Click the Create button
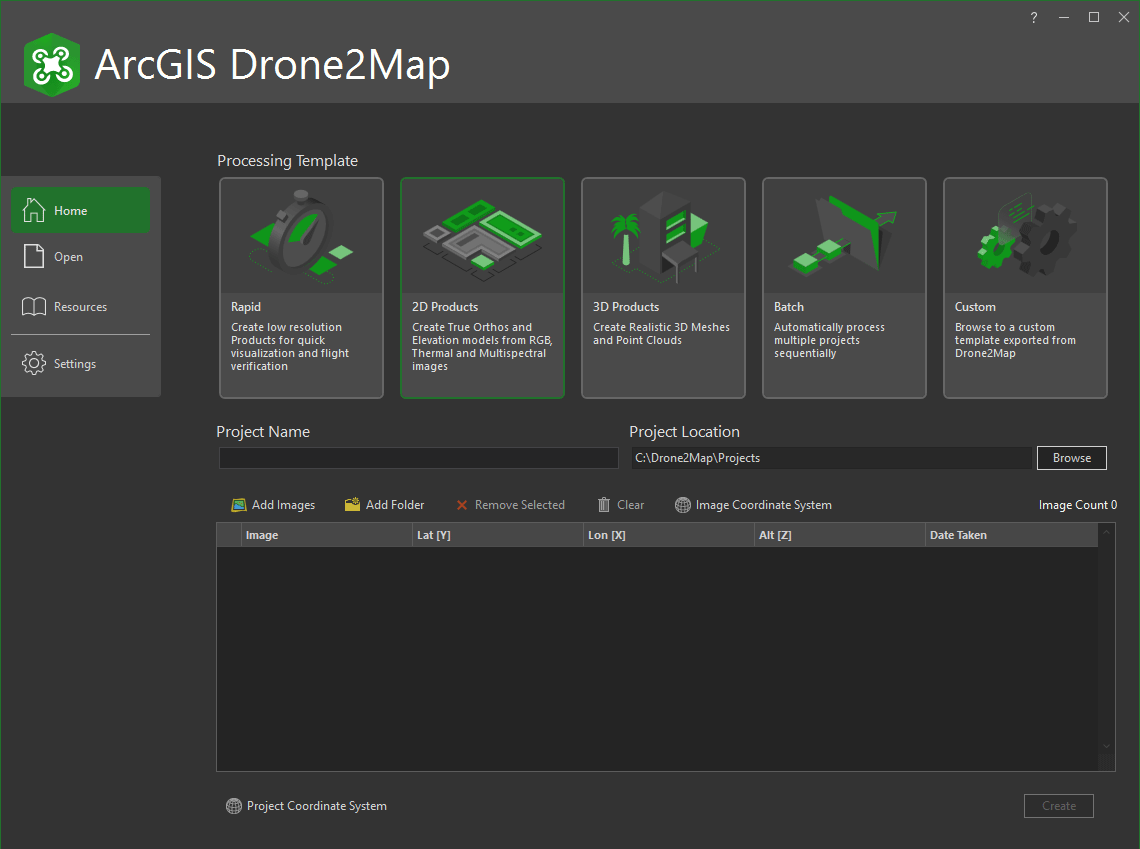The width and height of the screenshot is (1140, 849). coord(1058,806)
